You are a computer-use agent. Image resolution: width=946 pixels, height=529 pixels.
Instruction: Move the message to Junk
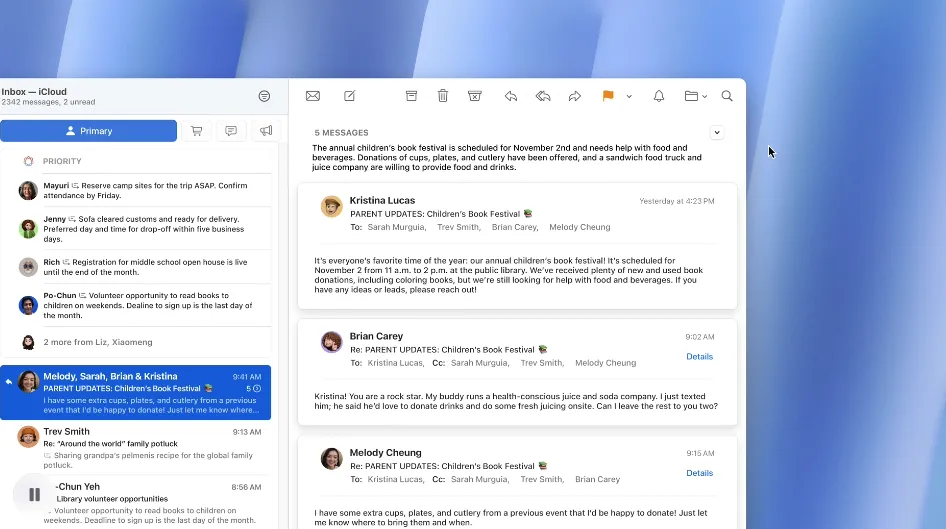click(x=475, y=96)
